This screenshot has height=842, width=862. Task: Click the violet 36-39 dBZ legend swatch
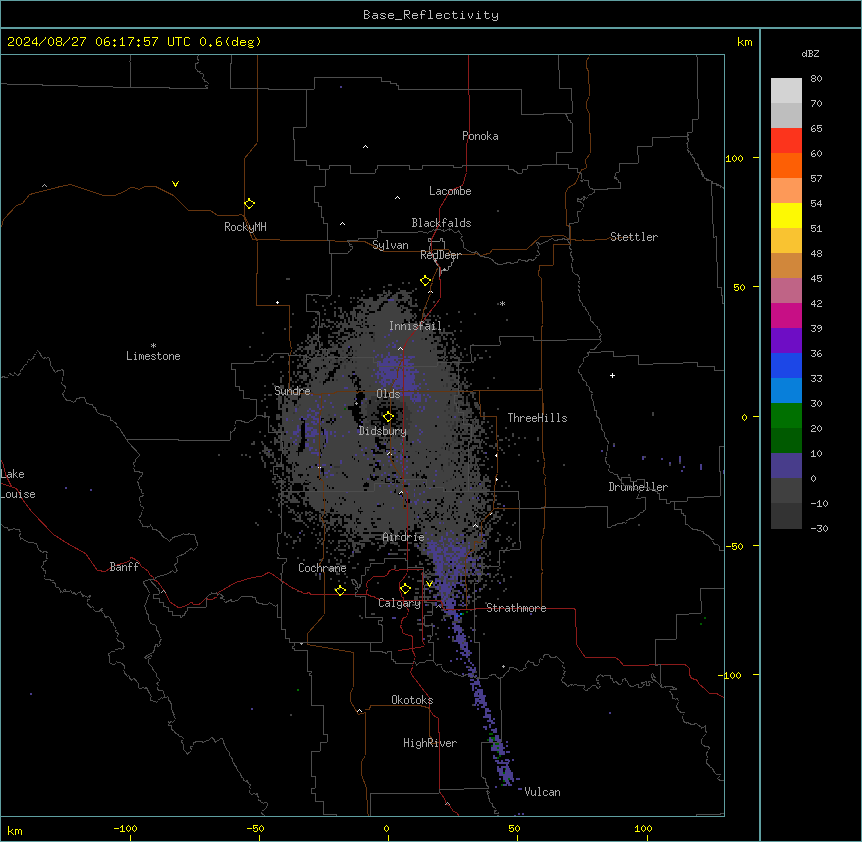coord(786,341)
